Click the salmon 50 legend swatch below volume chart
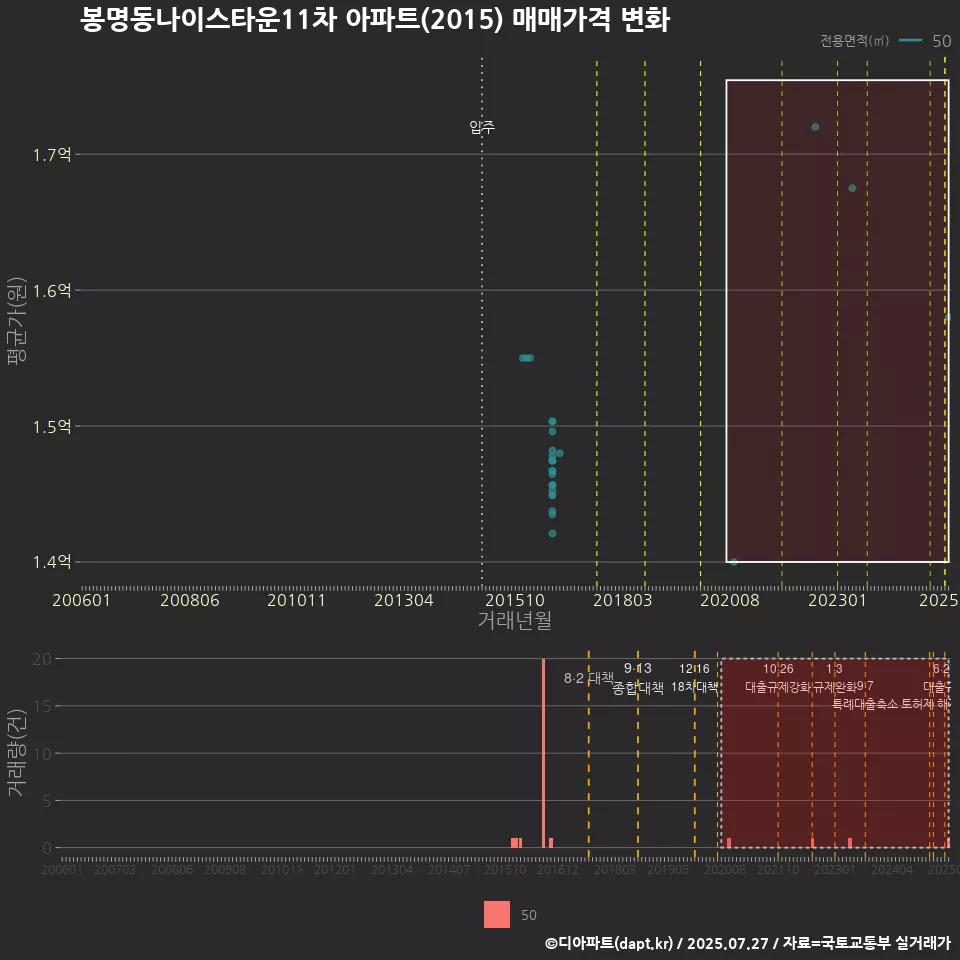The height and width of the screenshot is (960, 960). click(497, 914)
